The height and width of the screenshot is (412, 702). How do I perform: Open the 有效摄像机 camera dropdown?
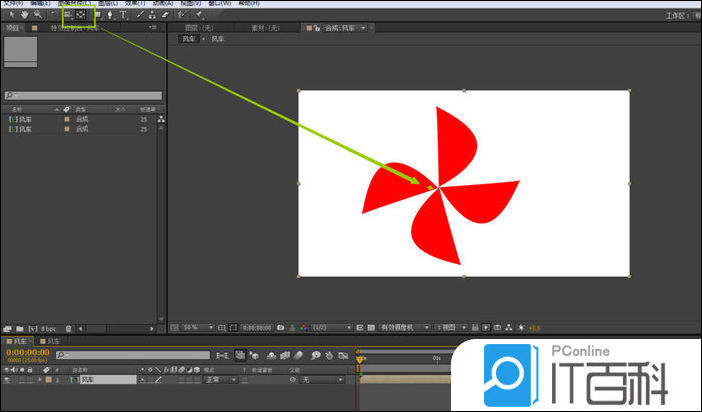[x=405, y=327]
